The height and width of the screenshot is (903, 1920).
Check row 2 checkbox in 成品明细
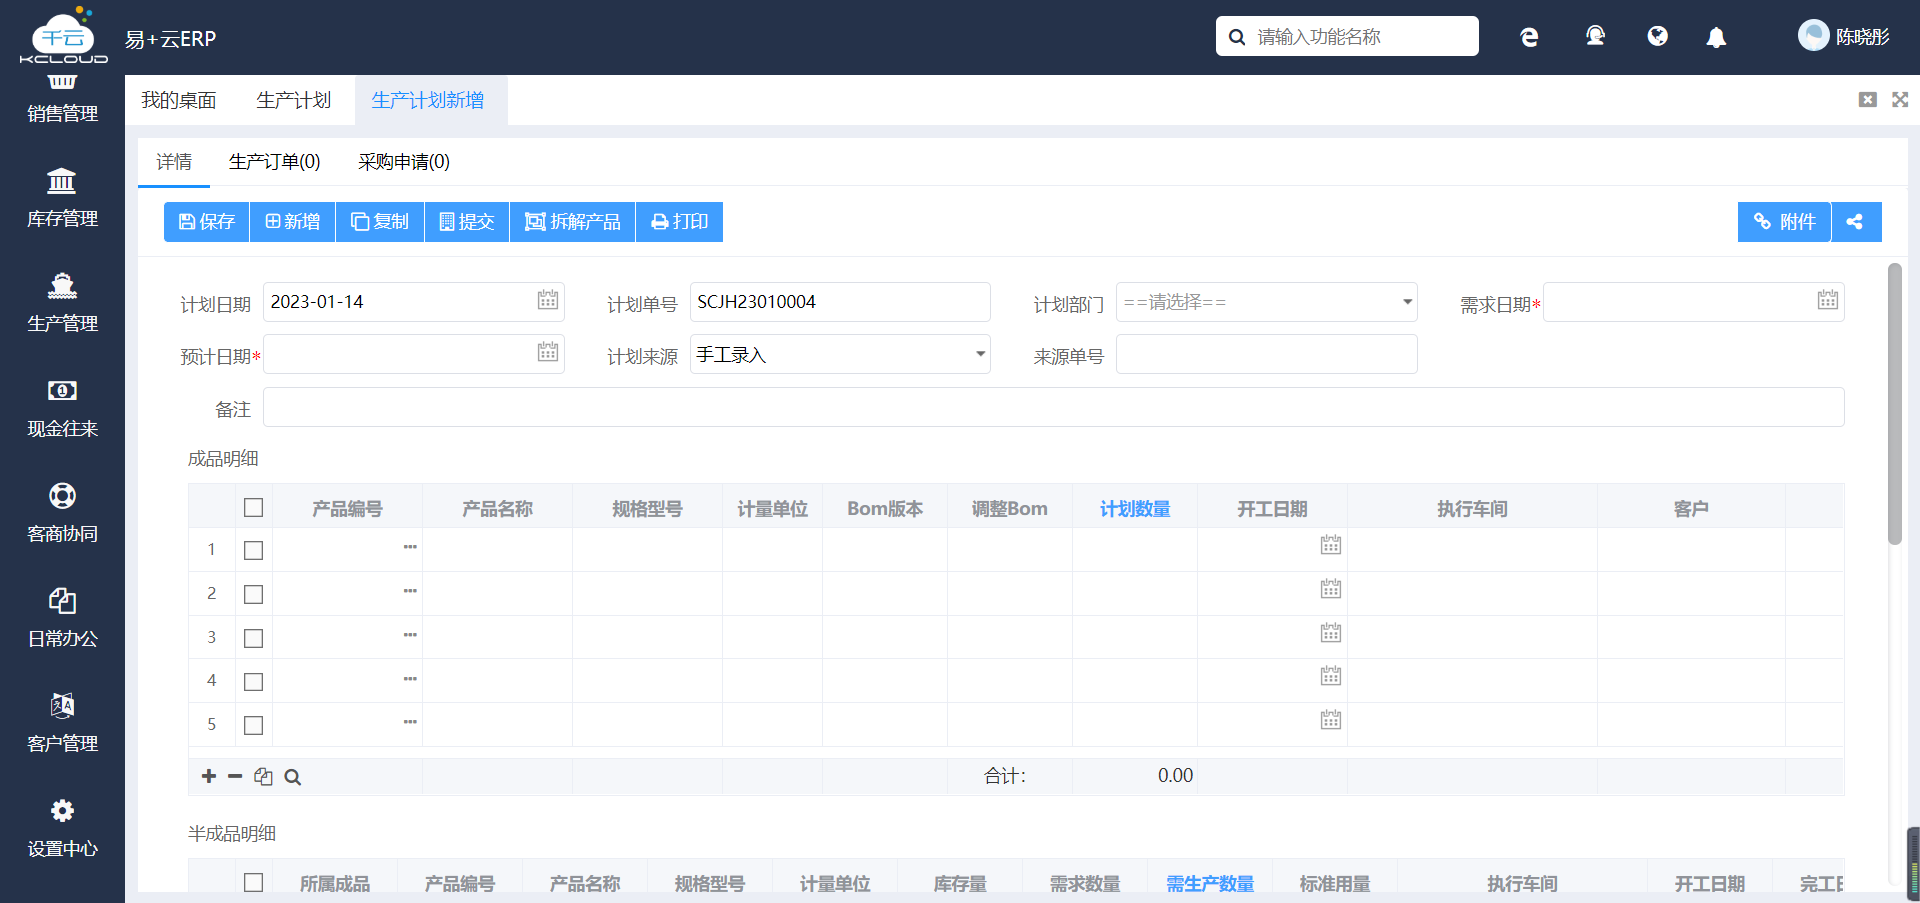(254, 595)
